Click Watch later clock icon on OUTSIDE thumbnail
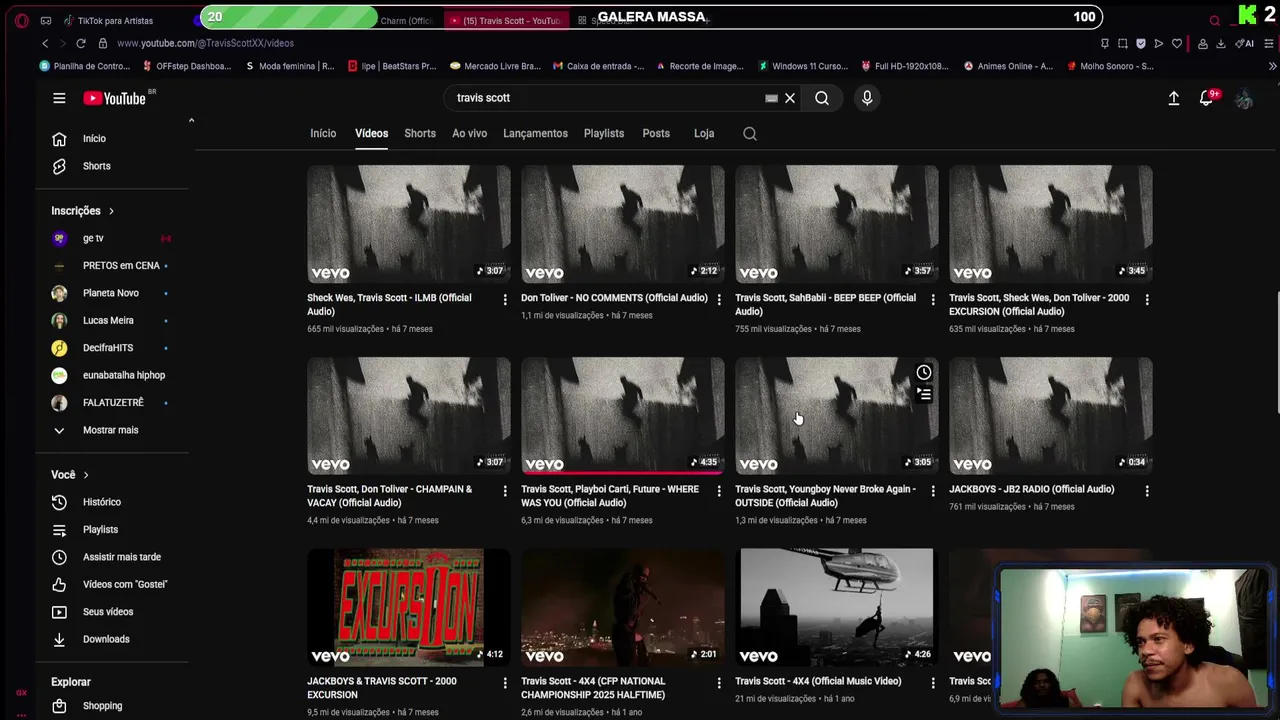 [x=924, y=373]
